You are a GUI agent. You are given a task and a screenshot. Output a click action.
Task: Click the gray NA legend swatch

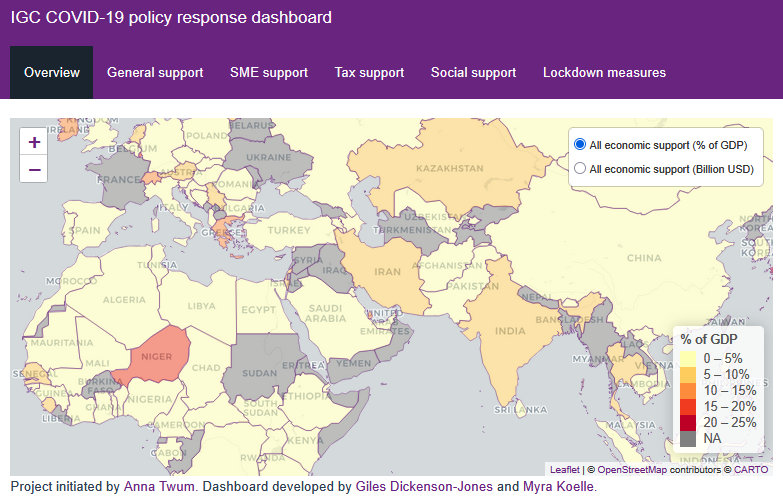tap(688, 439)
